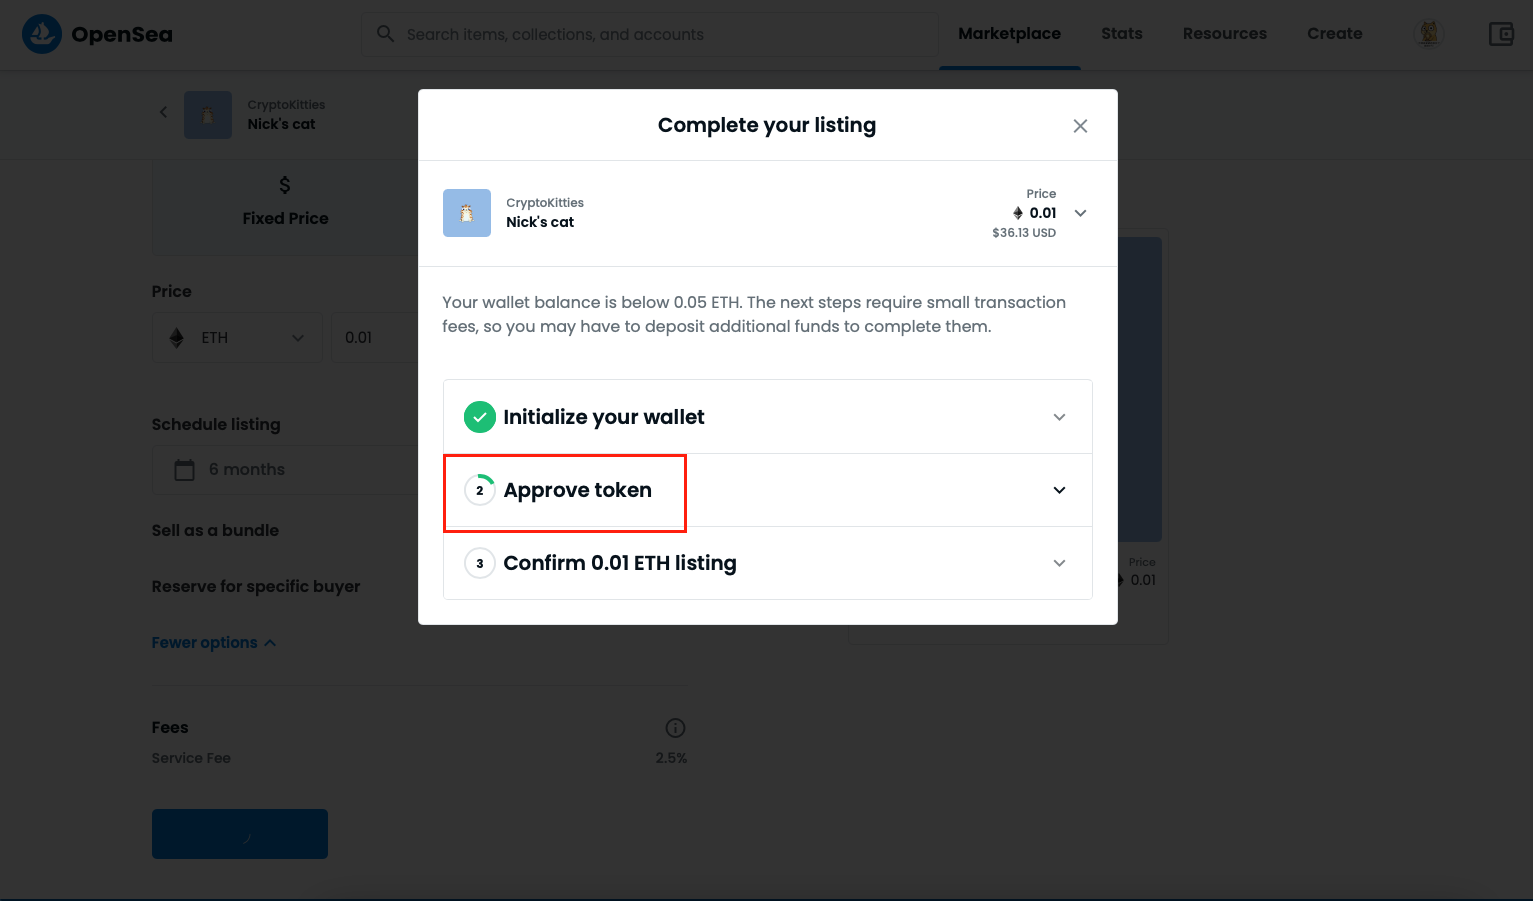Open the wallet icon in header
Viewport: 1533px width, 901px height.
1501,34
